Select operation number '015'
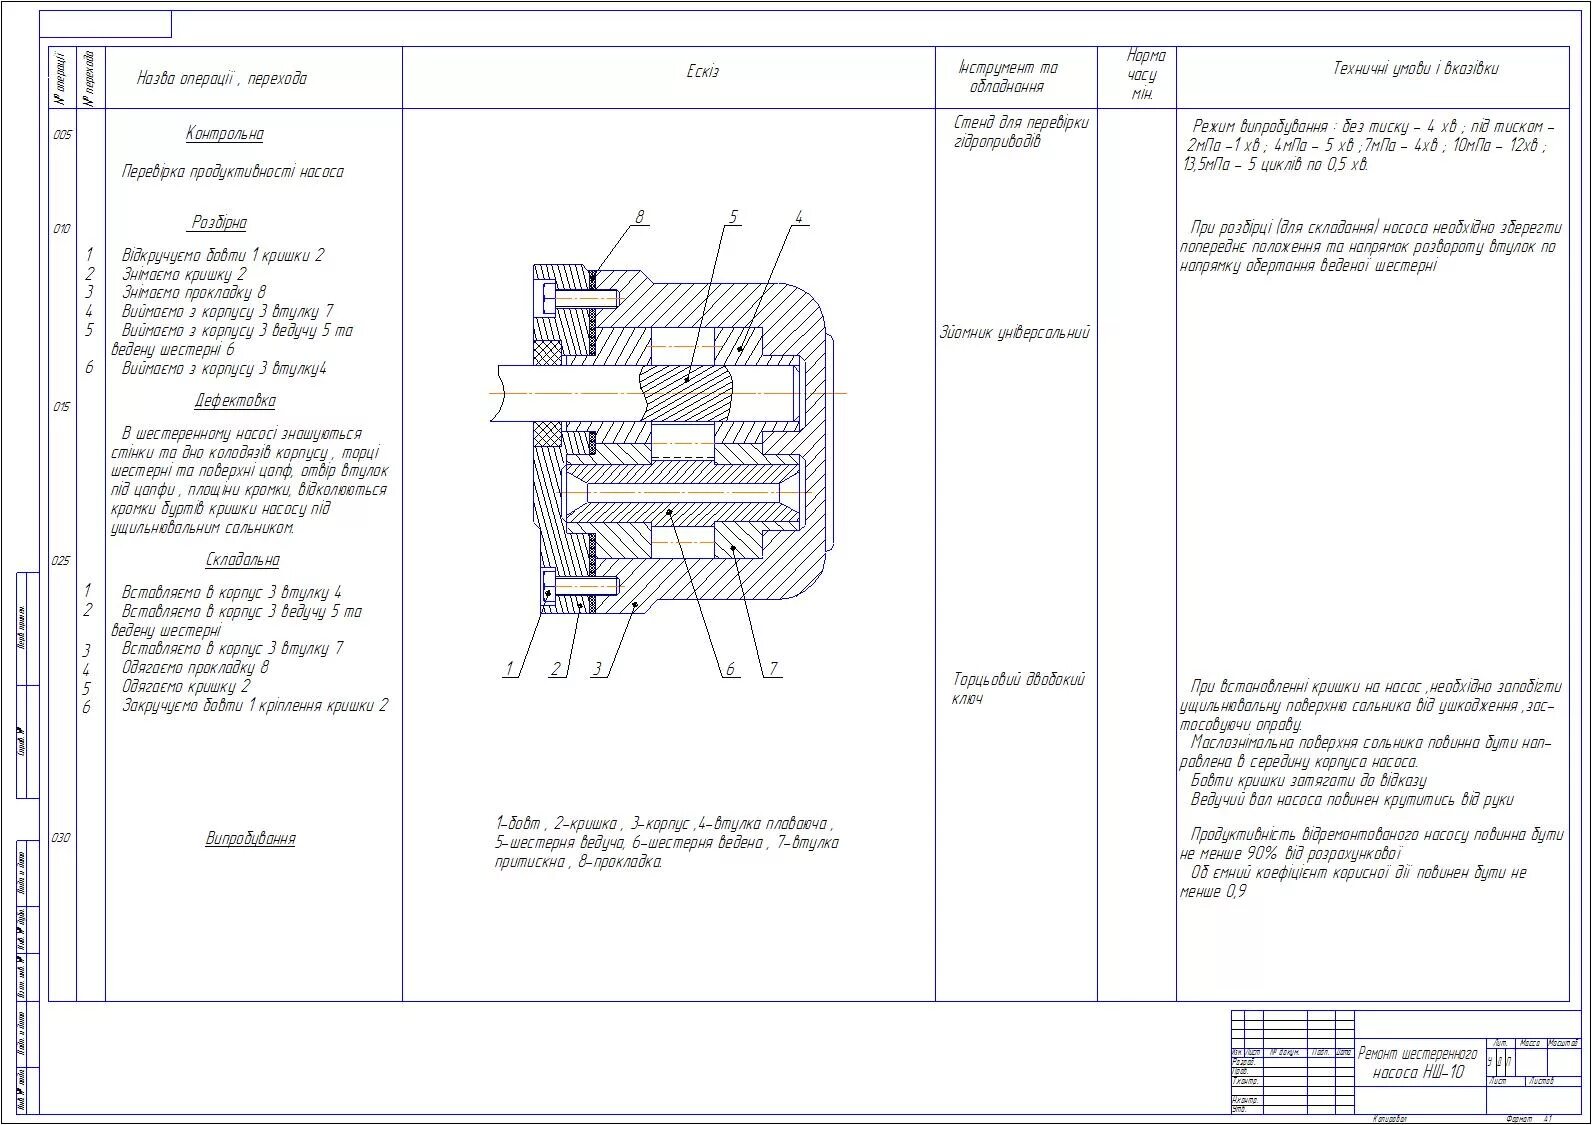This screenshot has width=1592, height=1125. point(63,407)
